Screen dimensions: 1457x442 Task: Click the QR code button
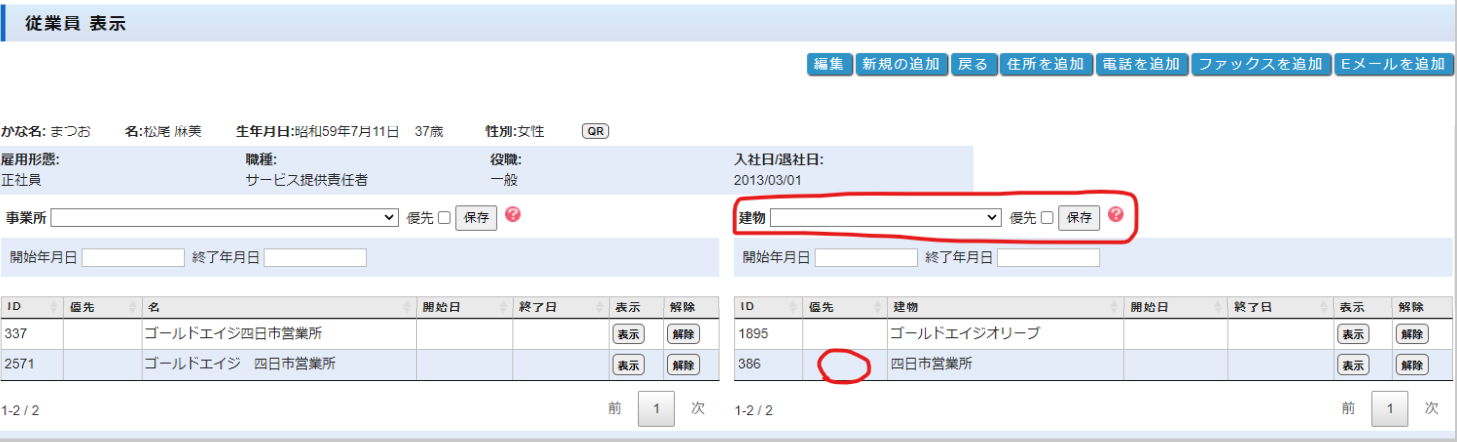(x=595, y=132)
